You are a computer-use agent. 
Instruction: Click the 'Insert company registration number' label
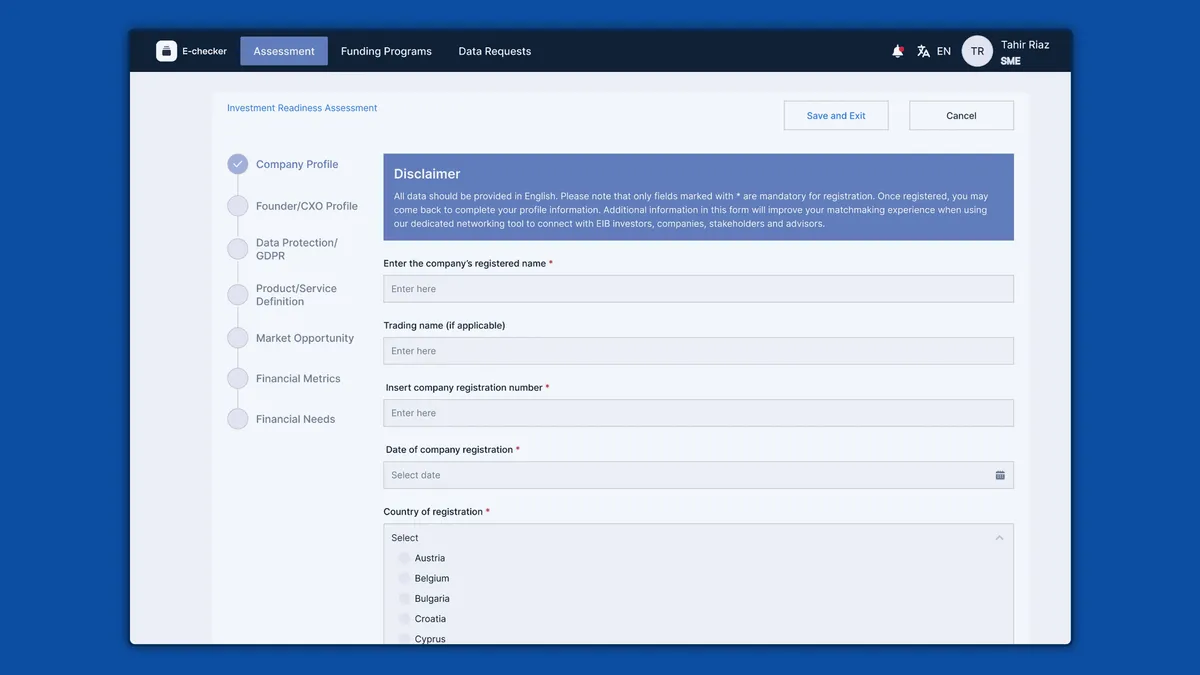pos(464,388)
